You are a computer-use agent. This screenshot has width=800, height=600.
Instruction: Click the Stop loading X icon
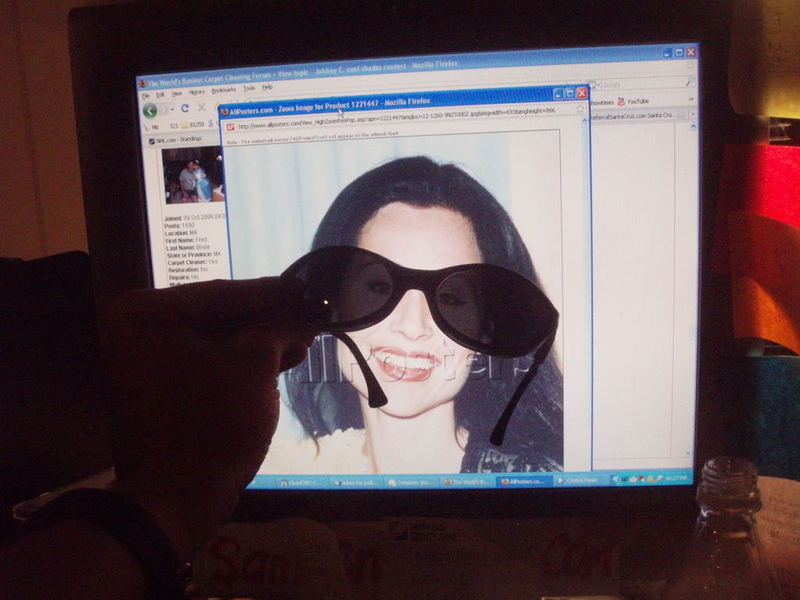pos(201,108)
